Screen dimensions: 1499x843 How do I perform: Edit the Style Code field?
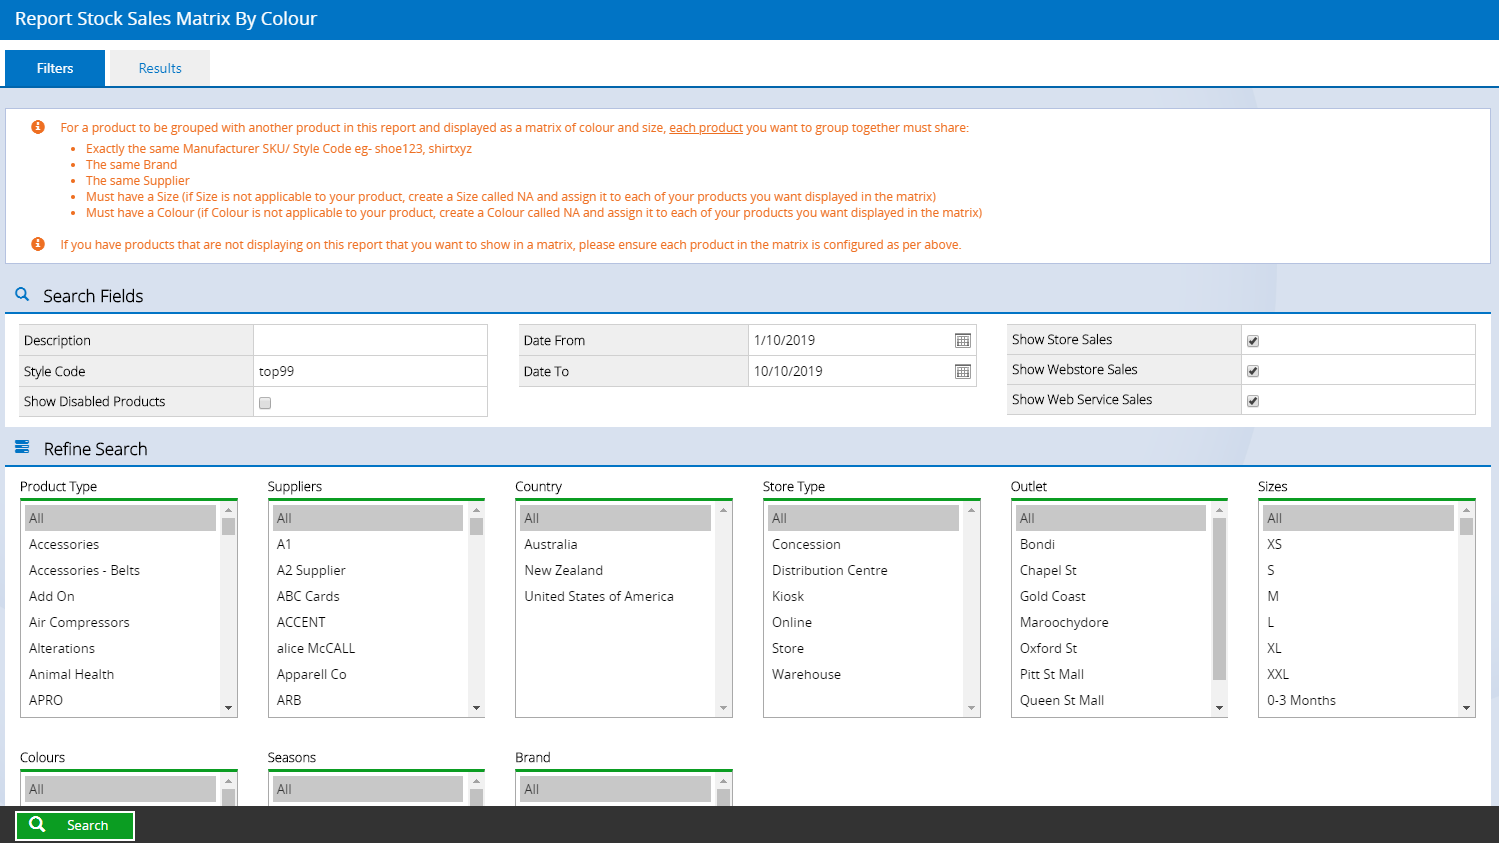point(370,371)
